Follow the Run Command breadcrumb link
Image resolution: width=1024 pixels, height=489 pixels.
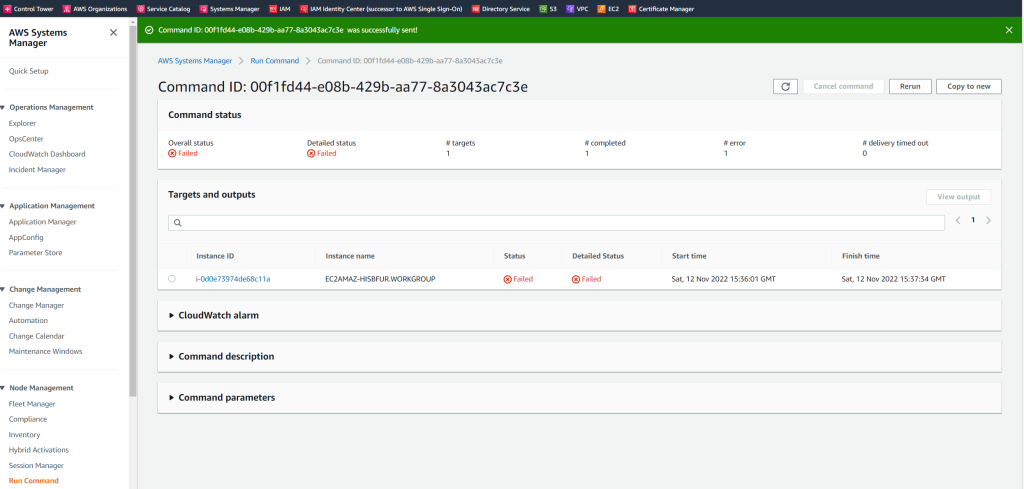pyautogui.click(x=274, y=61)
